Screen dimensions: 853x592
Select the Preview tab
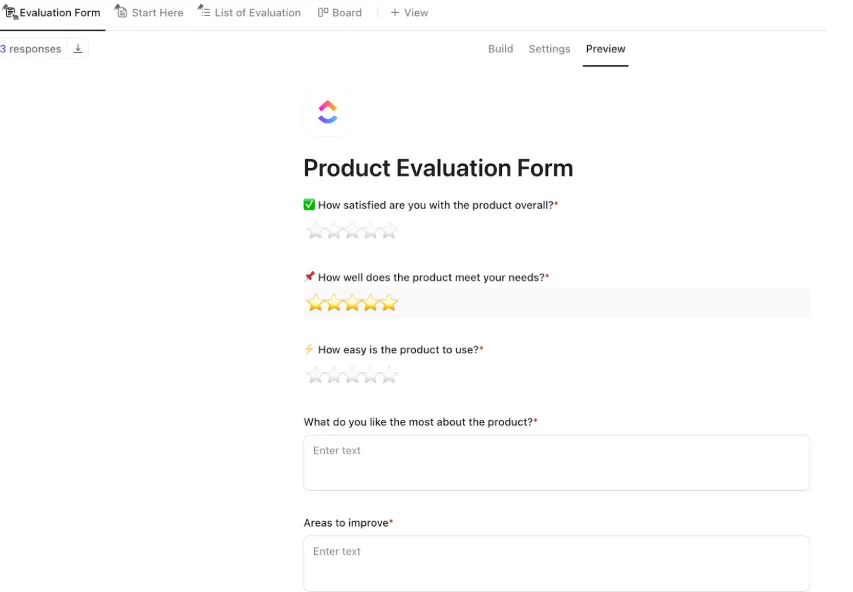tap(605, 49)
